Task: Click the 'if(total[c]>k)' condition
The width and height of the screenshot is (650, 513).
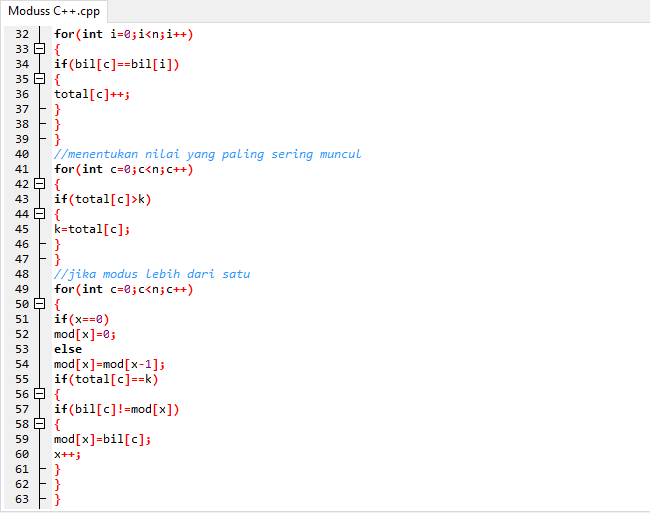Action: pos(102,199)
